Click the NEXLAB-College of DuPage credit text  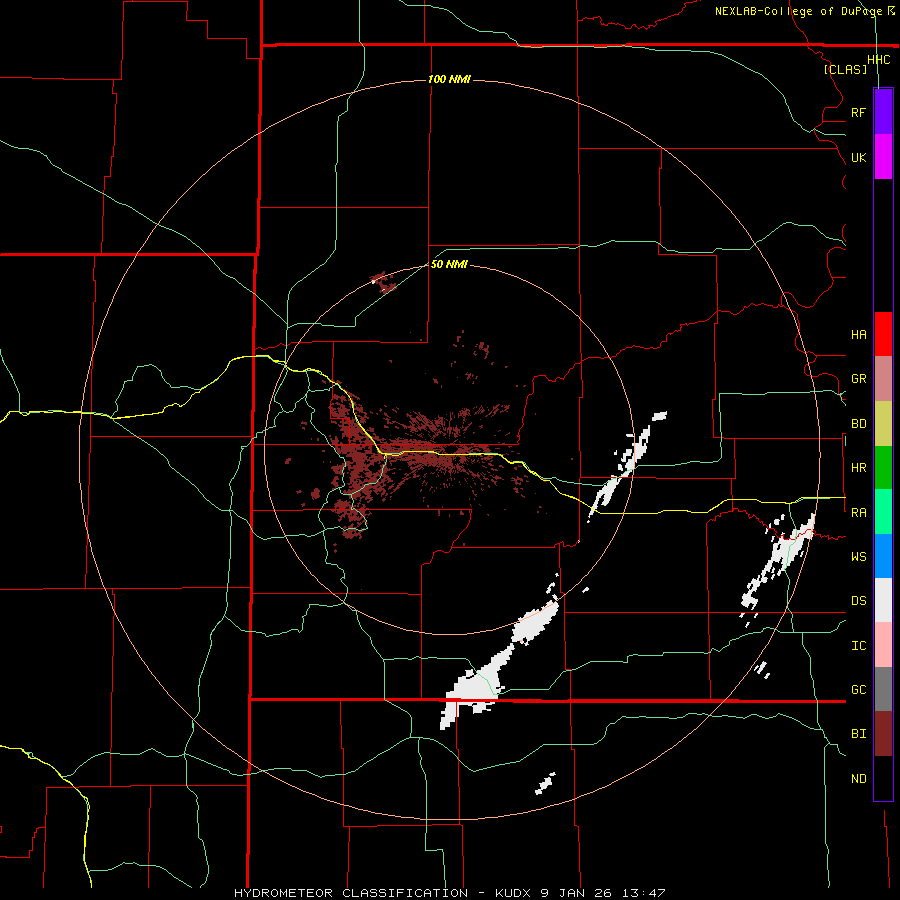801,11
